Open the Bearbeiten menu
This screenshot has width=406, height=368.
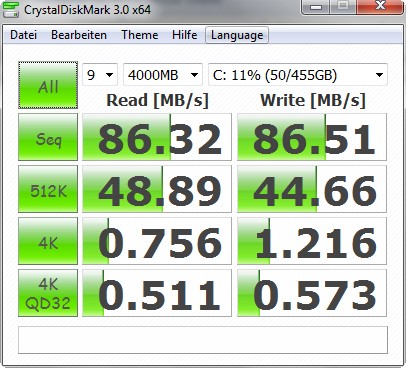(79, 35)
